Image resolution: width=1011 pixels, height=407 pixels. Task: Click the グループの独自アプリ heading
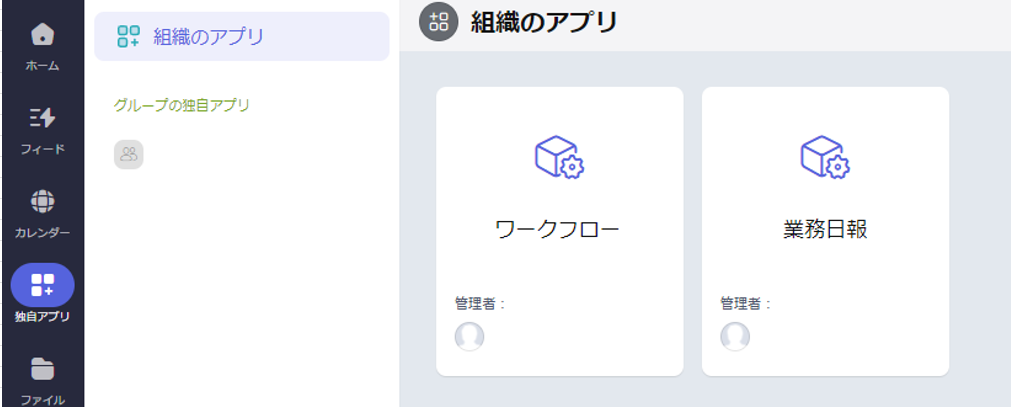pos(181,105)
